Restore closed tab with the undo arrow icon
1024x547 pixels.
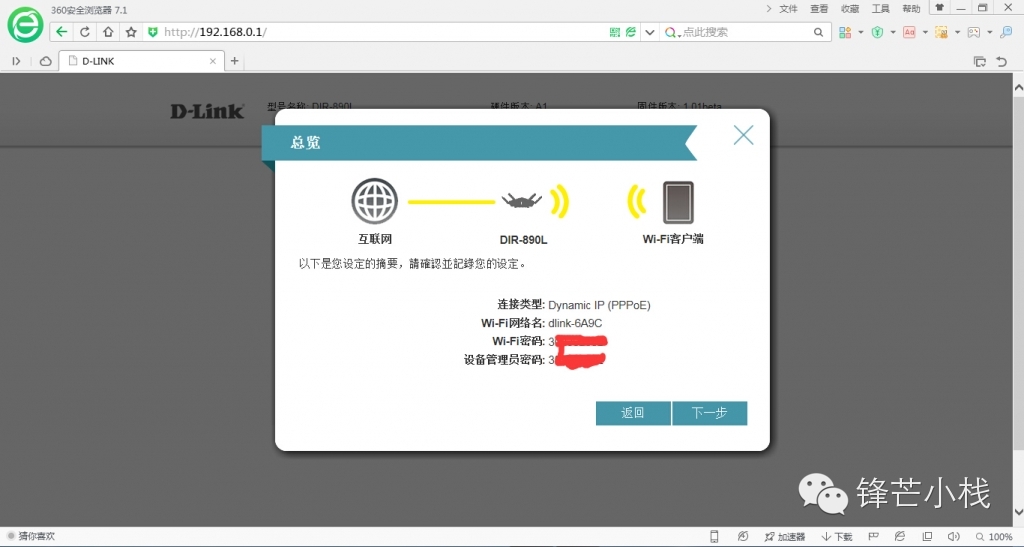(x=1002, y=61)
